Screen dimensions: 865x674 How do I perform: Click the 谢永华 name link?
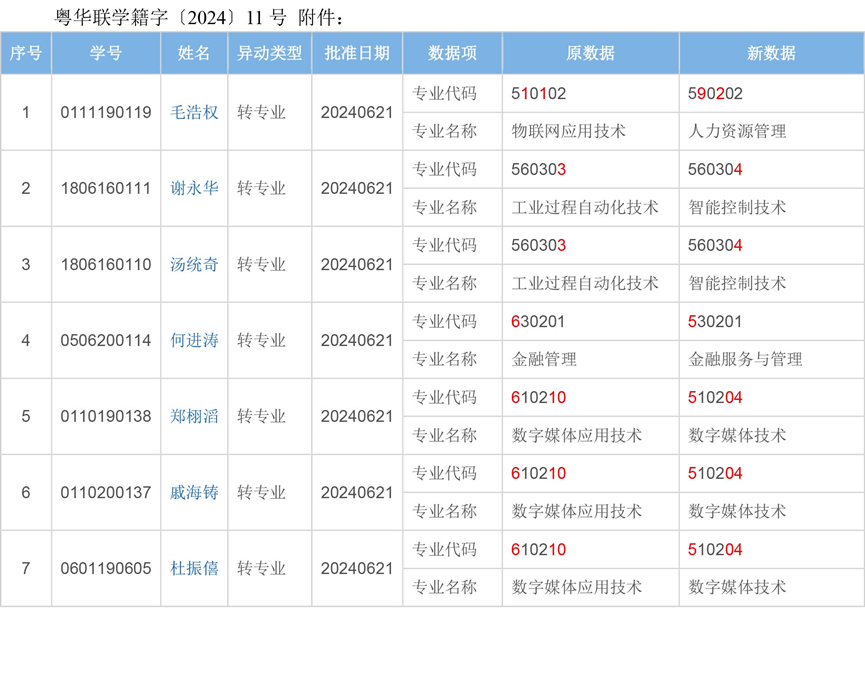pos(194,188)
